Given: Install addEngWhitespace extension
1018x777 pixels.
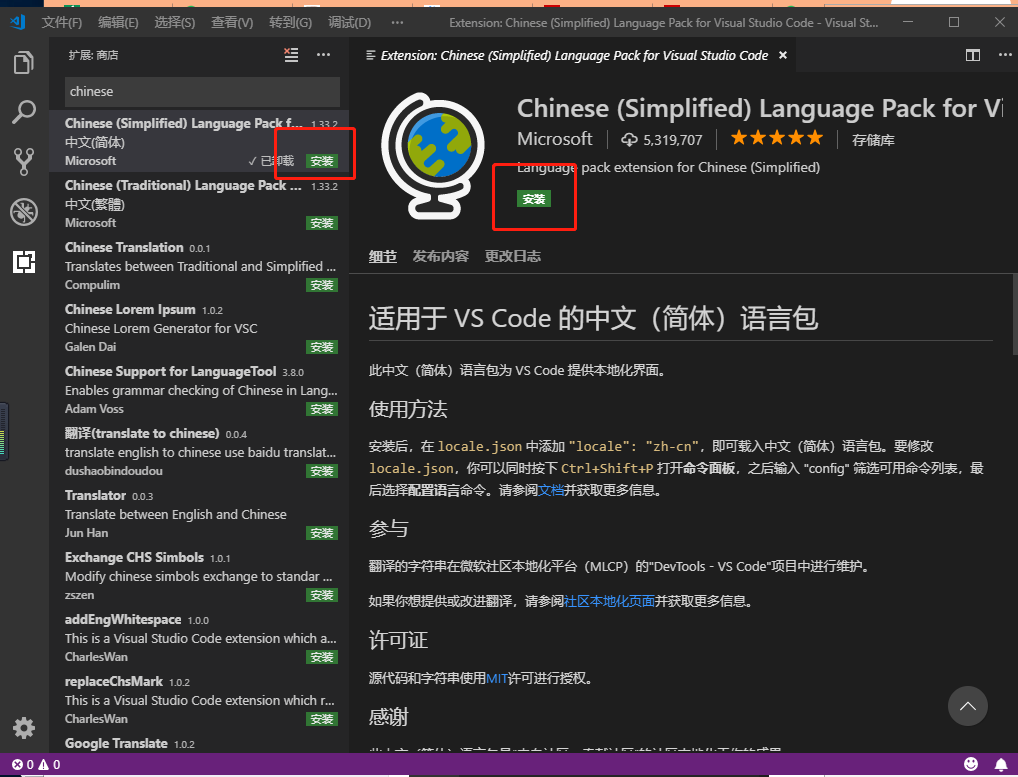Looking at the screenshot, I should tap(321, 658).
